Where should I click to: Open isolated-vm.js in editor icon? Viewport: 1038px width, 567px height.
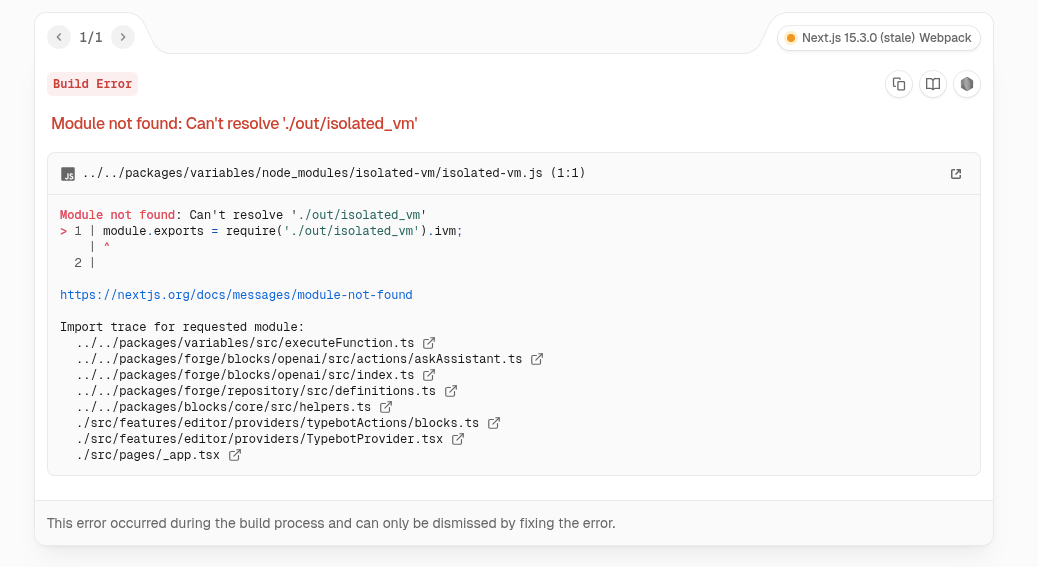click(x=956, y=173)
